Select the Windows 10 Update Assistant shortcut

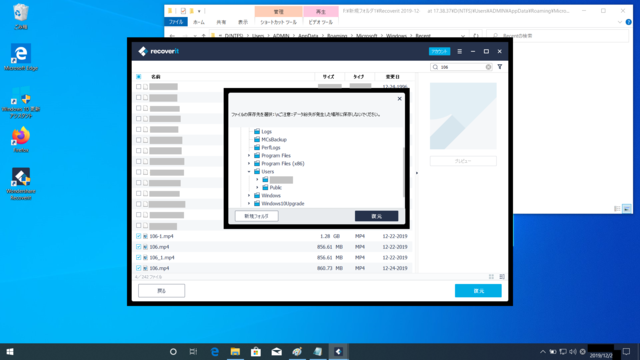(x=21, y=102)
